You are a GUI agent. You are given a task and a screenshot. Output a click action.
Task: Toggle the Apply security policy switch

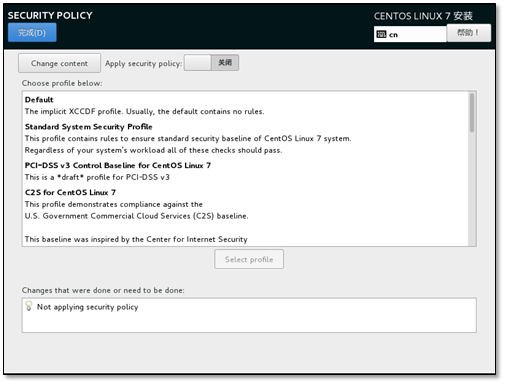click(x=211, y=63)
